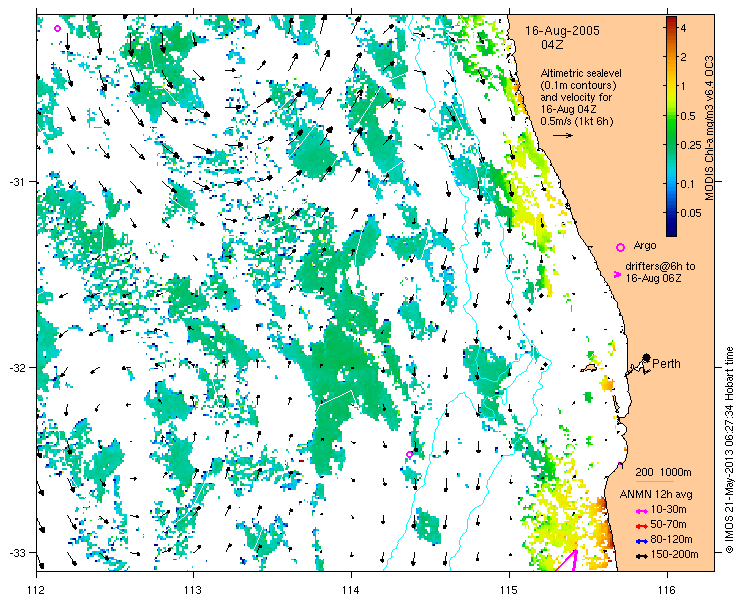
Task: Click the colorbar tick label '0.1'
Action: (x=688, y=183)
